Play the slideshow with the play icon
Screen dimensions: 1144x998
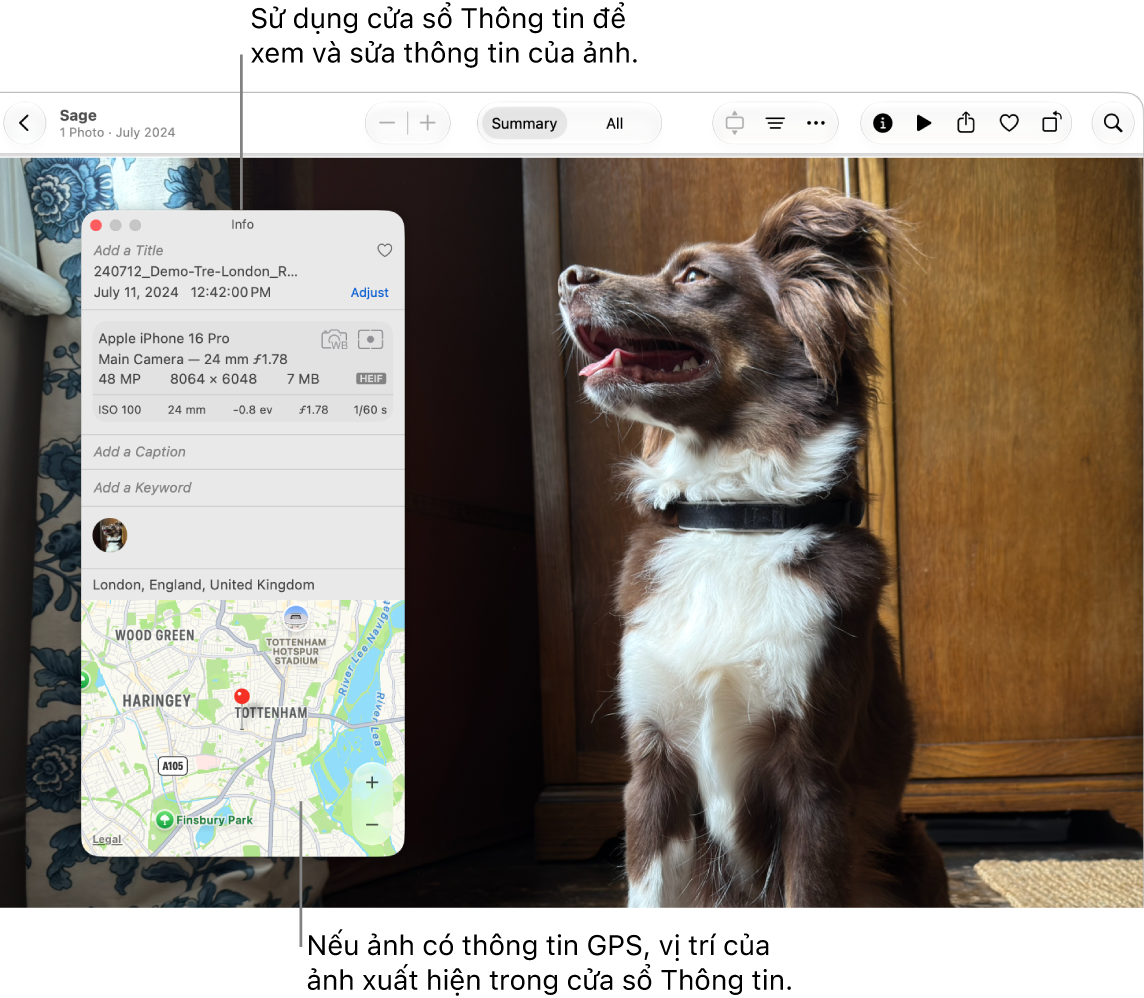(923, 123)
